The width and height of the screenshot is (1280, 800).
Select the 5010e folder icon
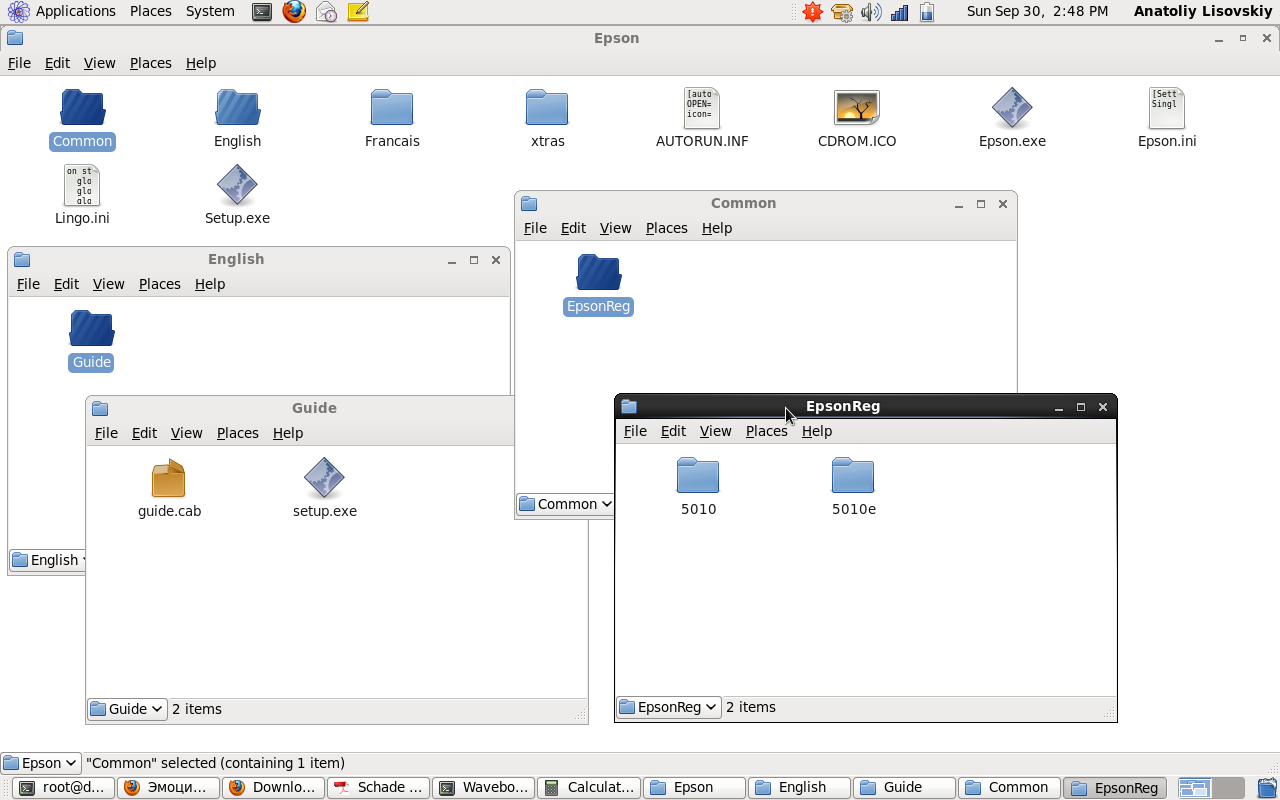coord(853,476)
